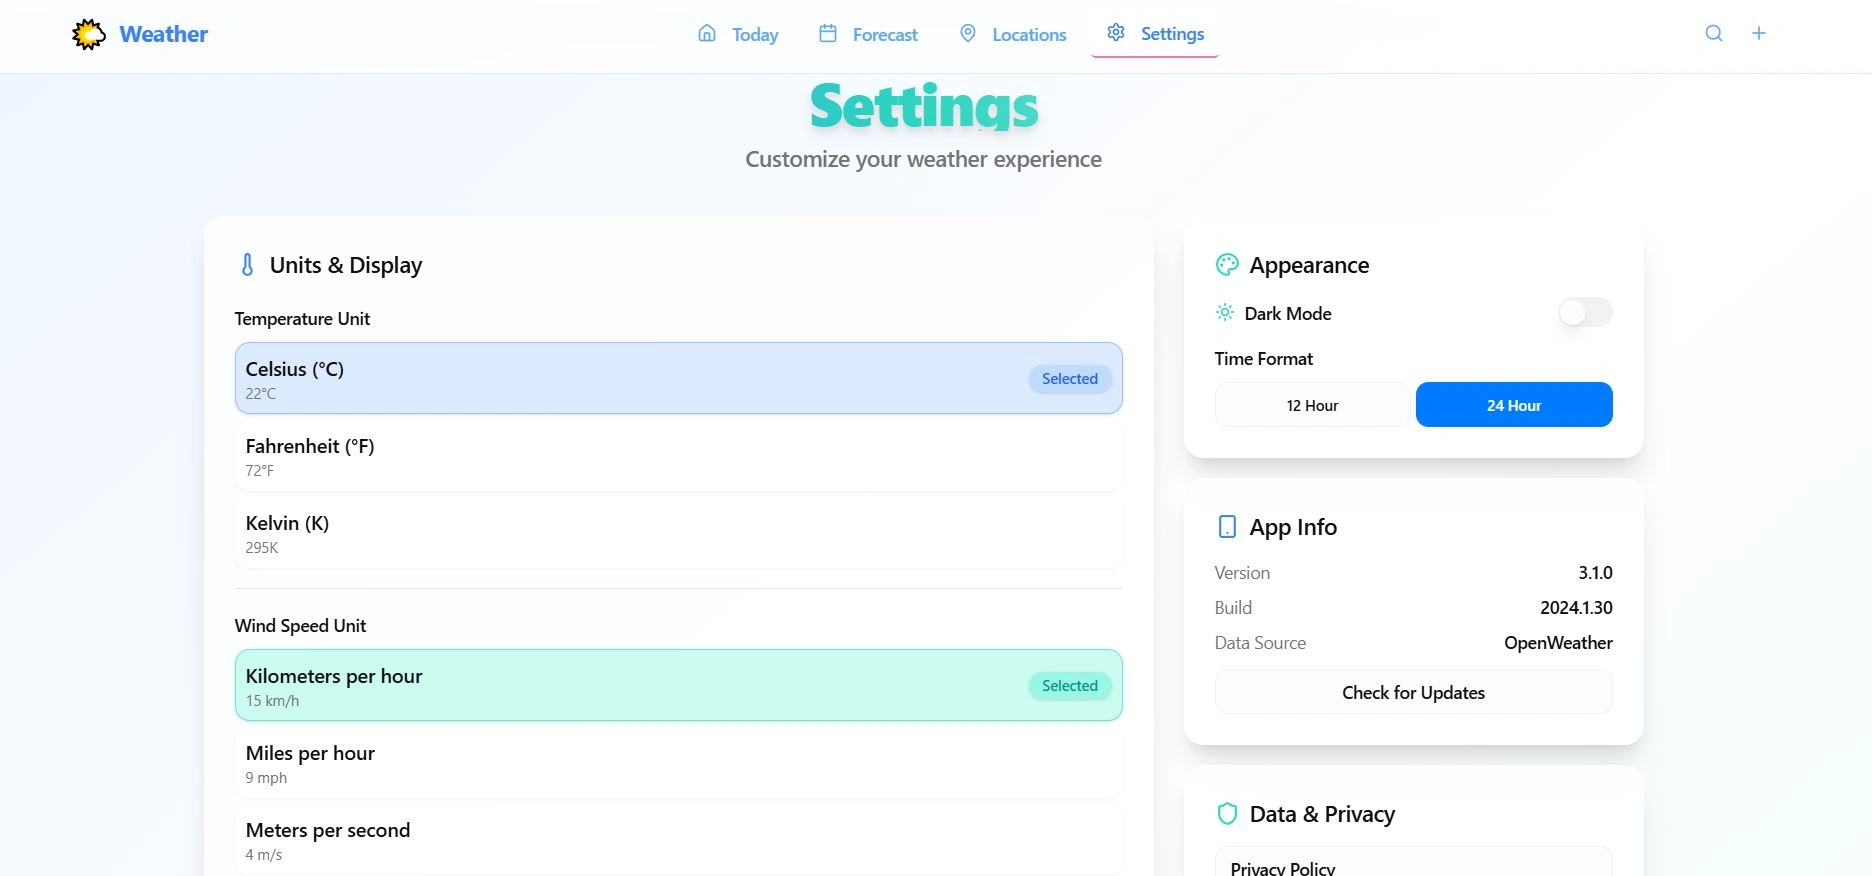
Task: Go to the Locations tab
Action: click(1013, 34)
